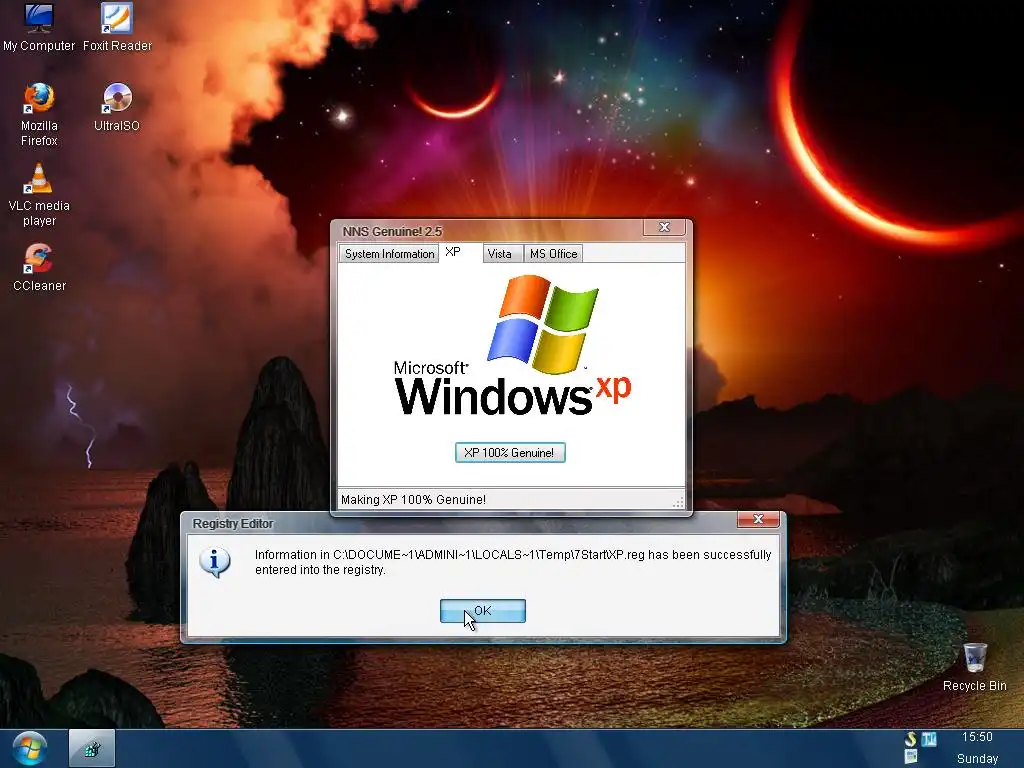Screen dimensions: 1024x768
Task: Close the NNS Genuine! 2.5 window
Action: click(664, 227)
